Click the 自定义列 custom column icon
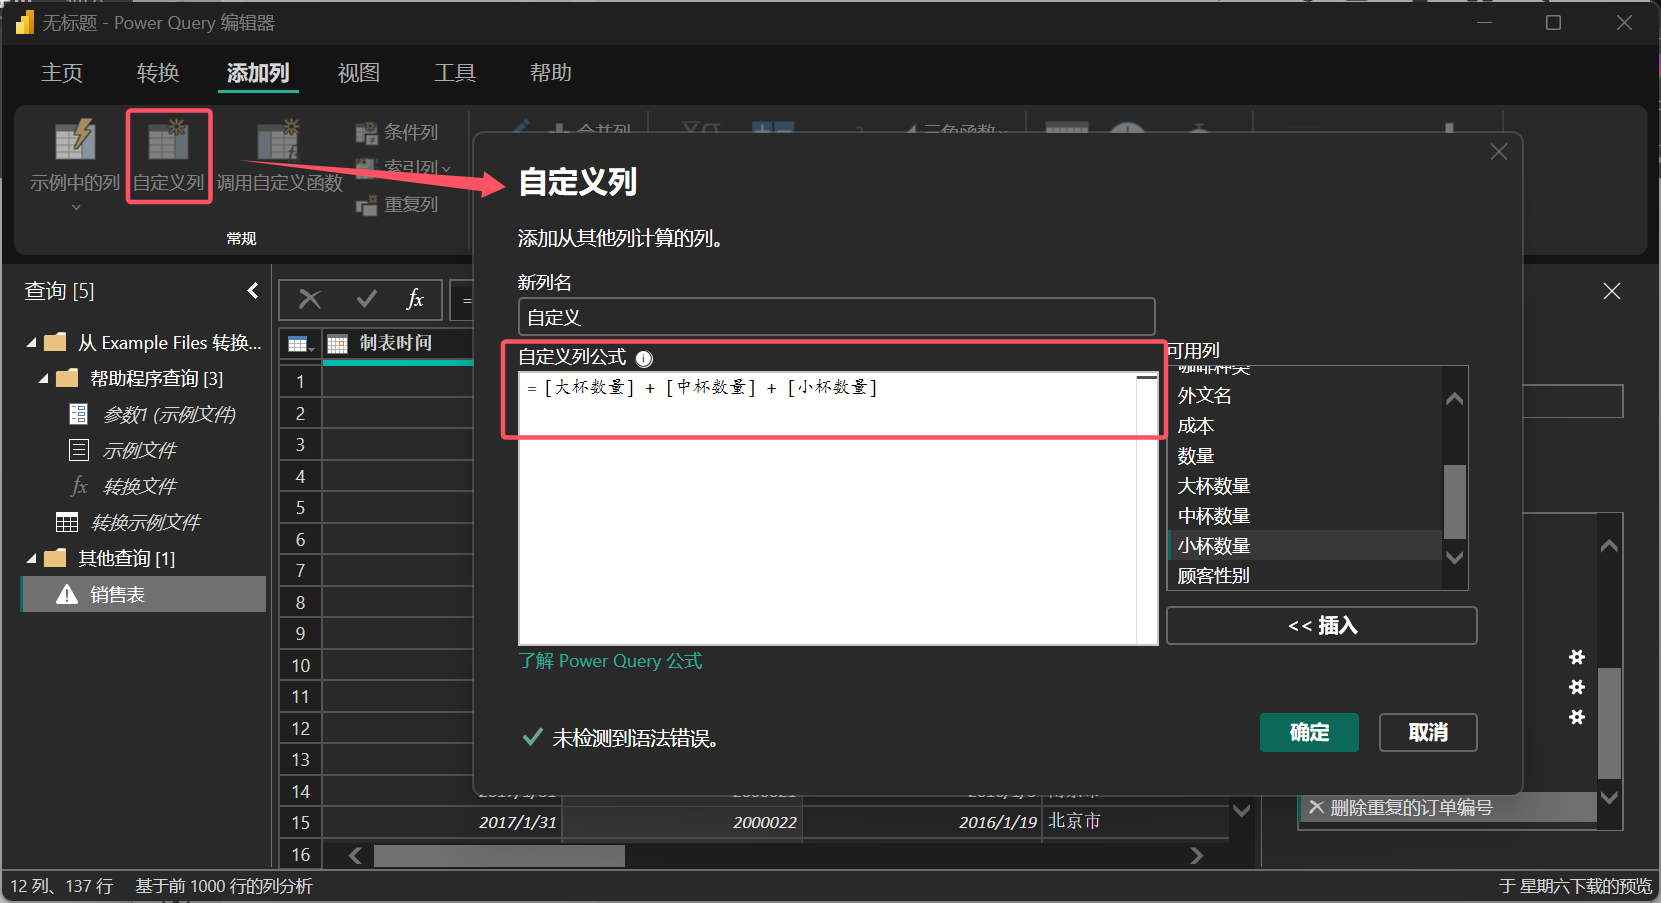The width and height of the screenshot is (1661, 903). pos(168,140)
